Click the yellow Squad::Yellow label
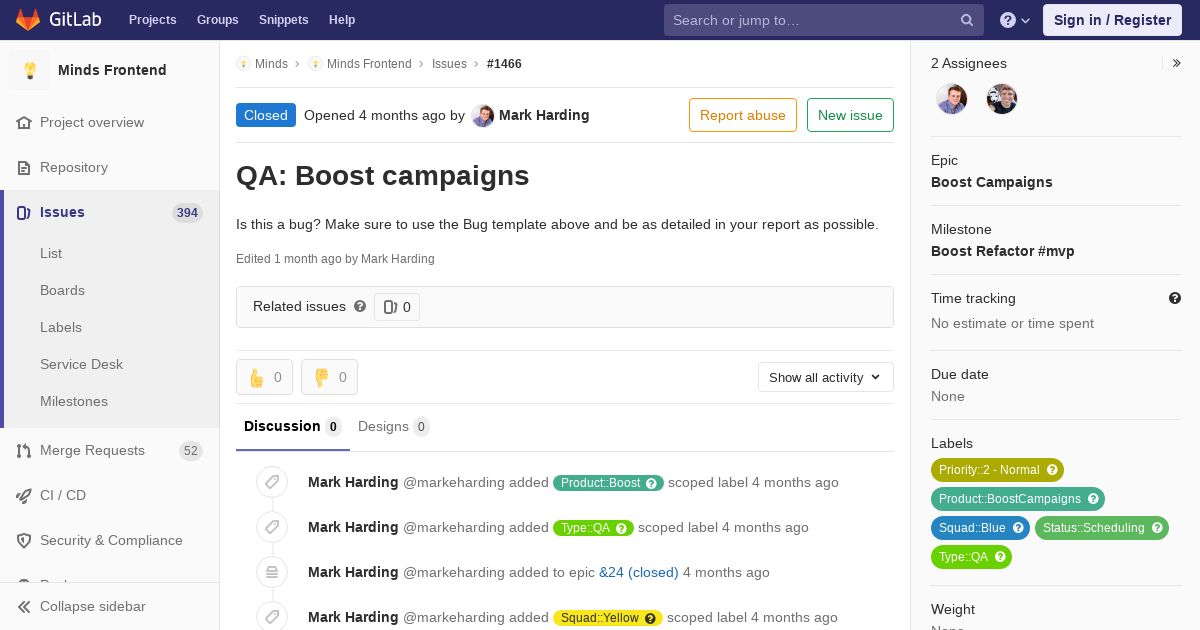 click(x=599, y=618)
